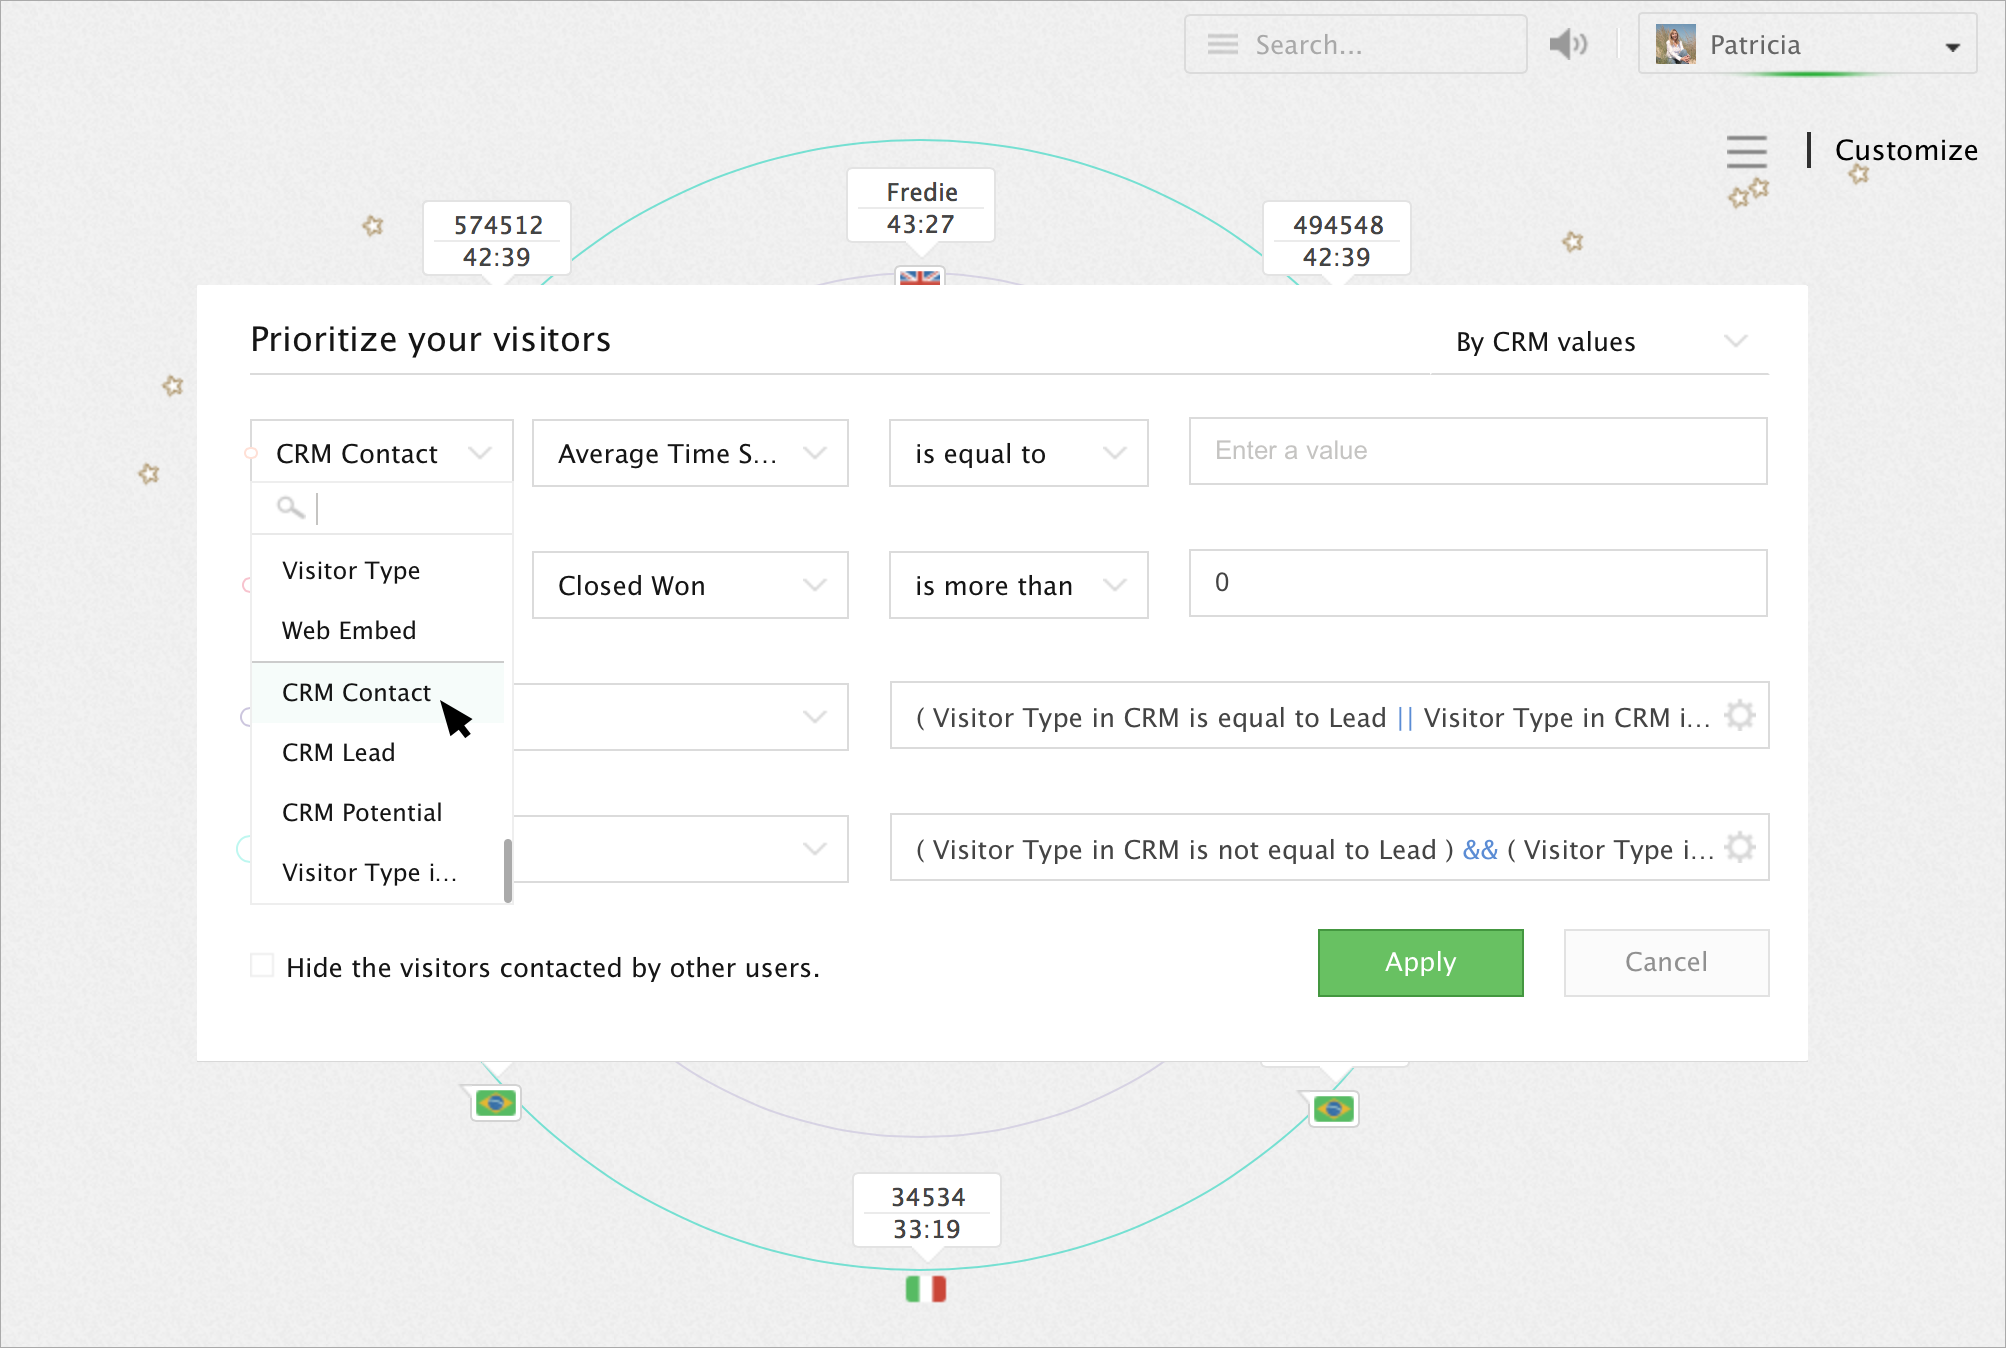Open the is more than operator dropdown
Viewport: 2006px width, 1348px height.
coord(1018,586)
